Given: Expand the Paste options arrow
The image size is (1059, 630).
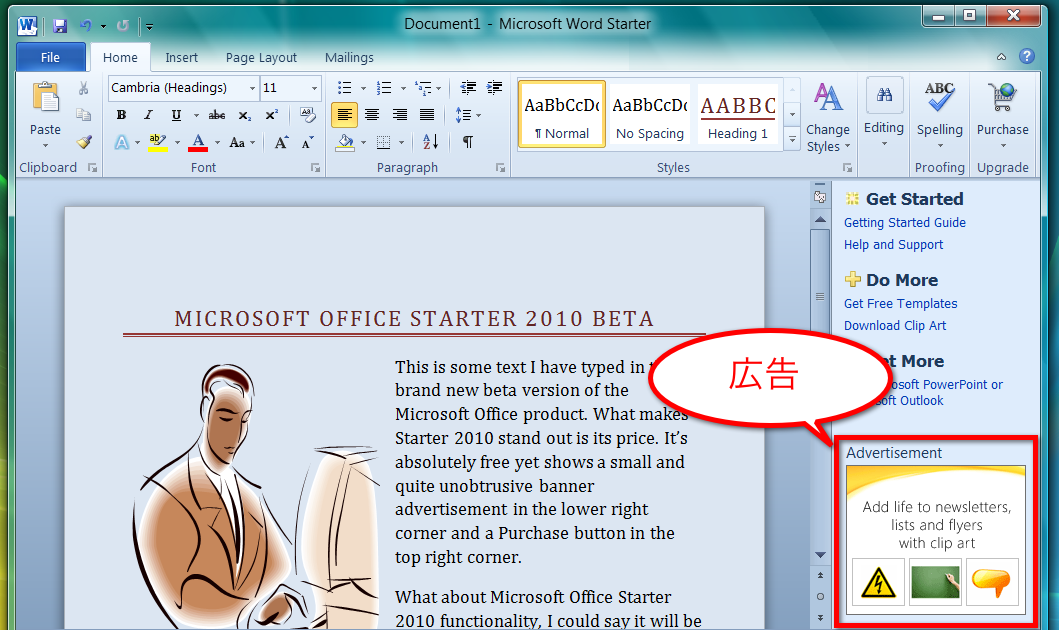Looking at the screenshot, I should click(x=45, y=146).
